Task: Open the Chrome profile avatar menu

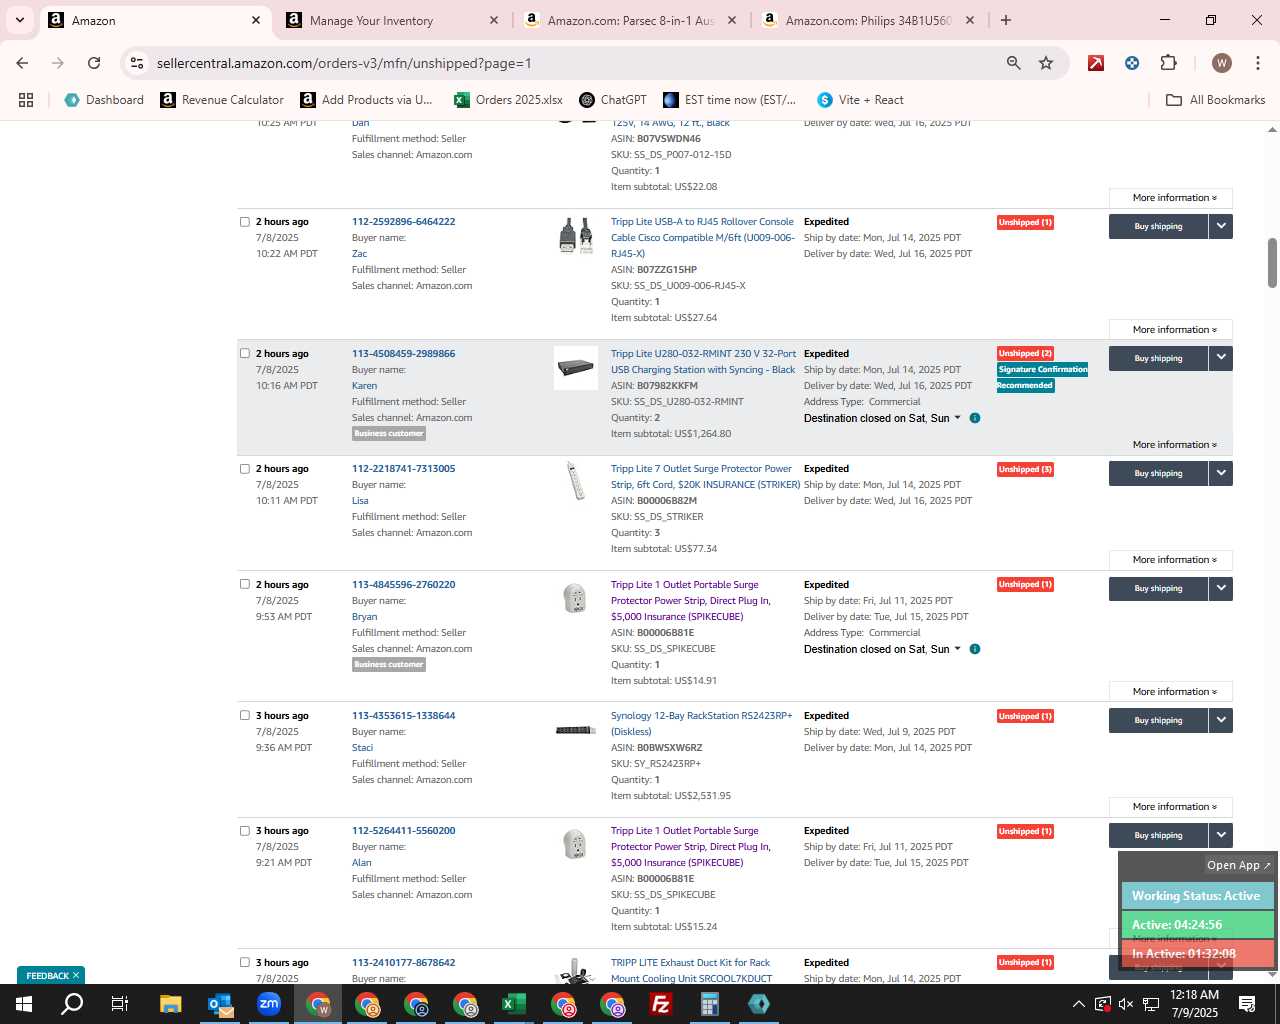Action: tap(1221, 63)
